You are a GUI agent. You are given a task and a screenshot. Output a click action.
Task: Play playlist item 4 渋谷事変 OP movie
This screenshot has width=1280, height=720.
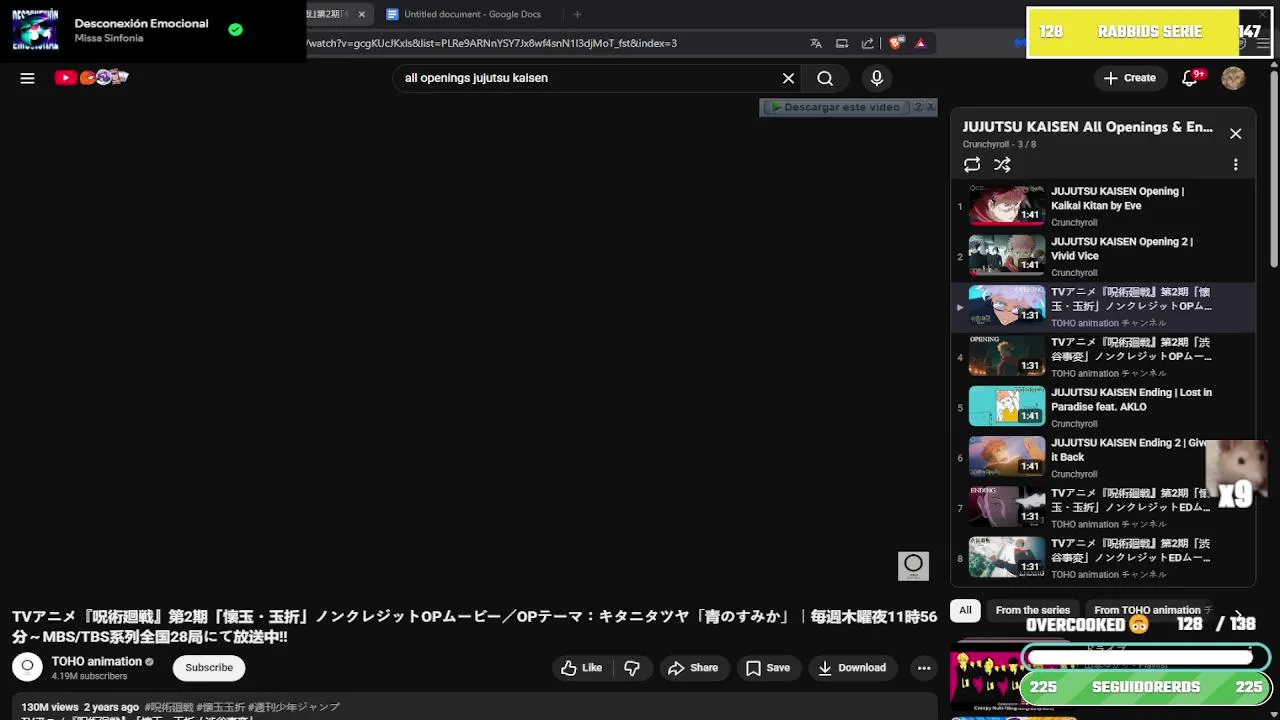coord(1103,358)
